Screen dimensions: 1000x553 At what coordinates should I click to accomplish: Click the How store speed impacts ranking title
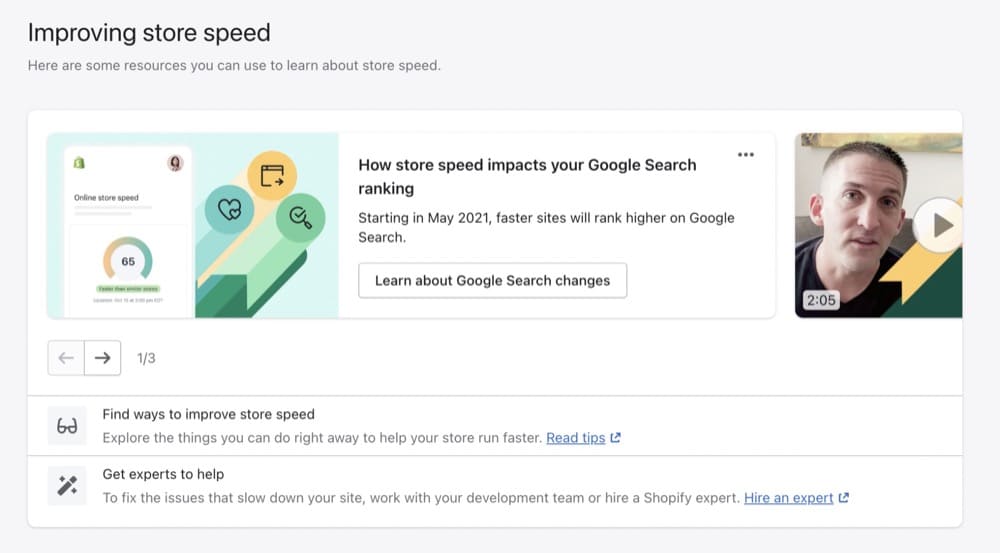click(527, 177)
